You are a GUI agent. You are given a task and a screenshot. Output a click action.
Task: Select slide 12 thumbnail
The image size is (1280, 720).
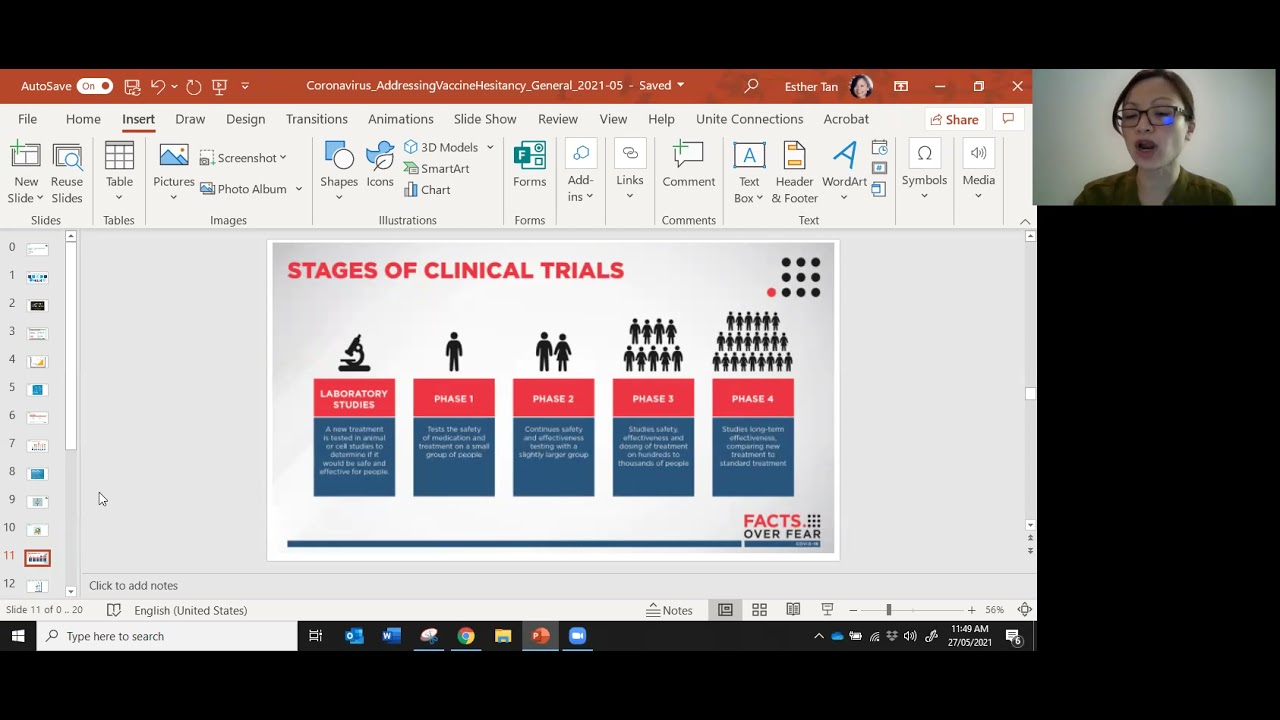click(x=38, y=586)
